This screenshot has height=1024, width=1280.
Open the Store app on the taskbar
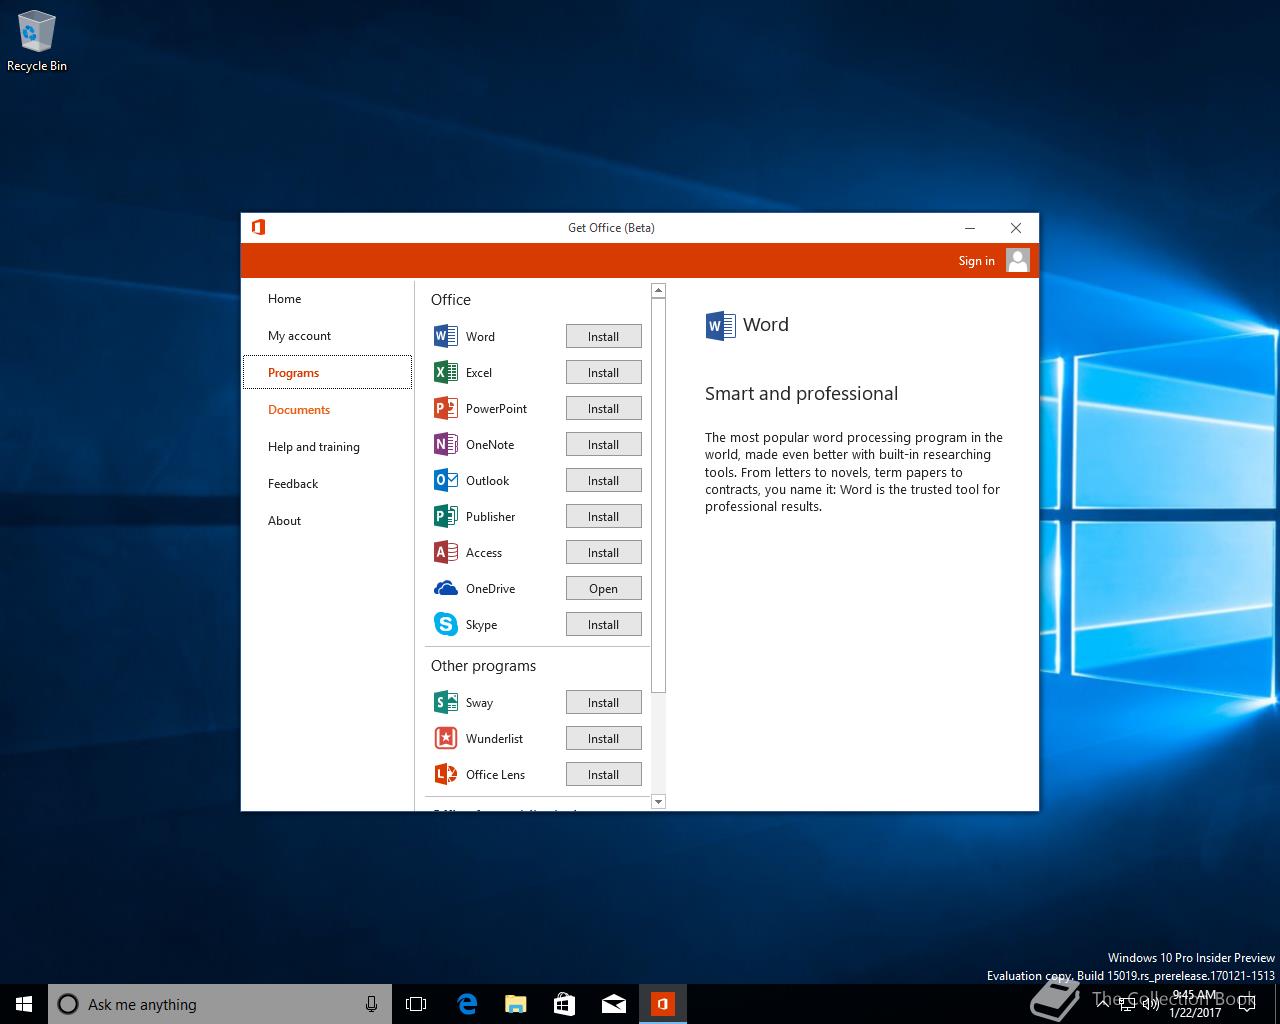point(564,1004)
